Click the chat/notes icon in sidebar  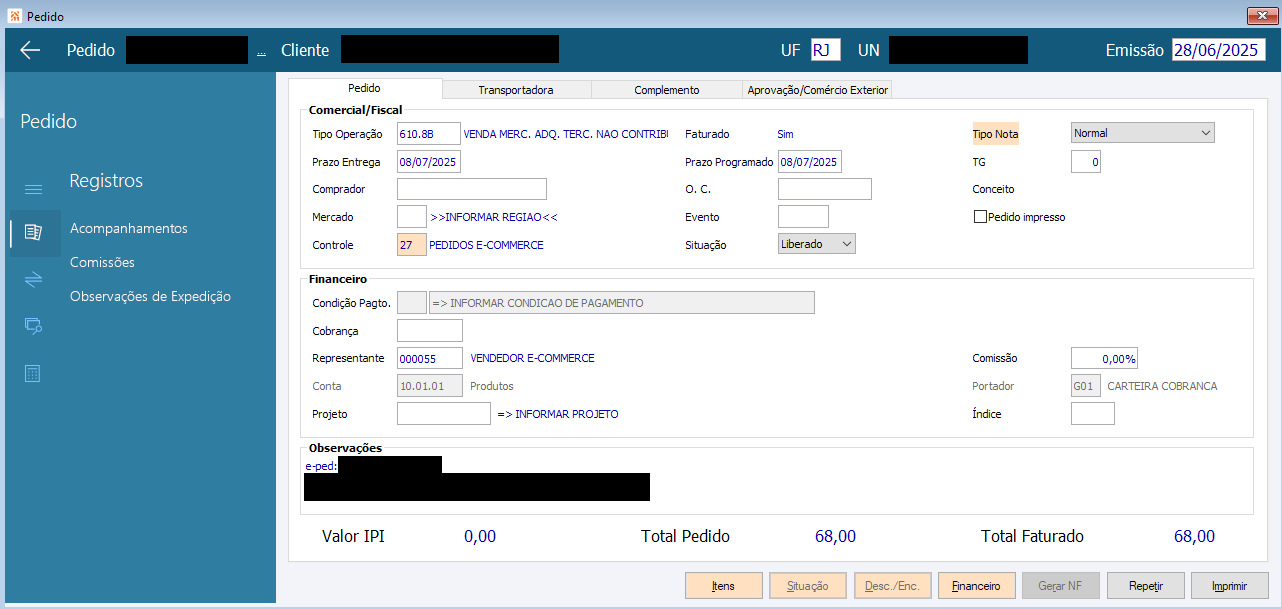click(x=33, y=325)
